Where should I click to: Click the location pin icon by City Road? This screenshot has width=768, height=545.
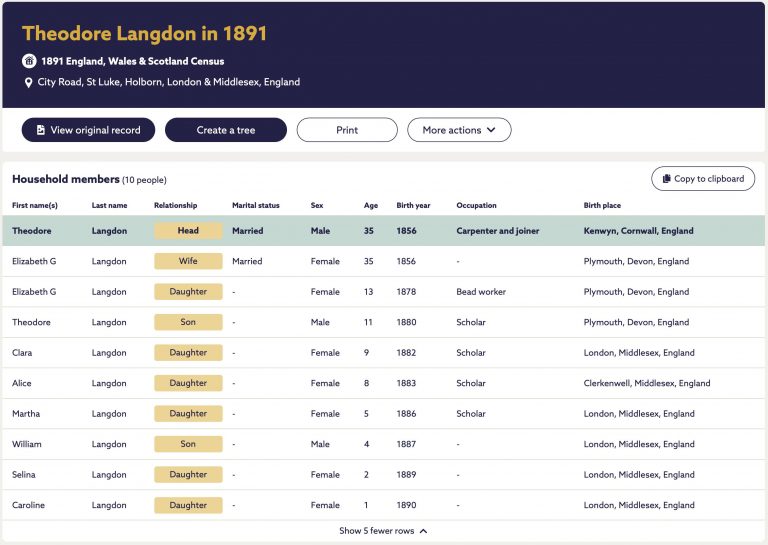[28, 83]
